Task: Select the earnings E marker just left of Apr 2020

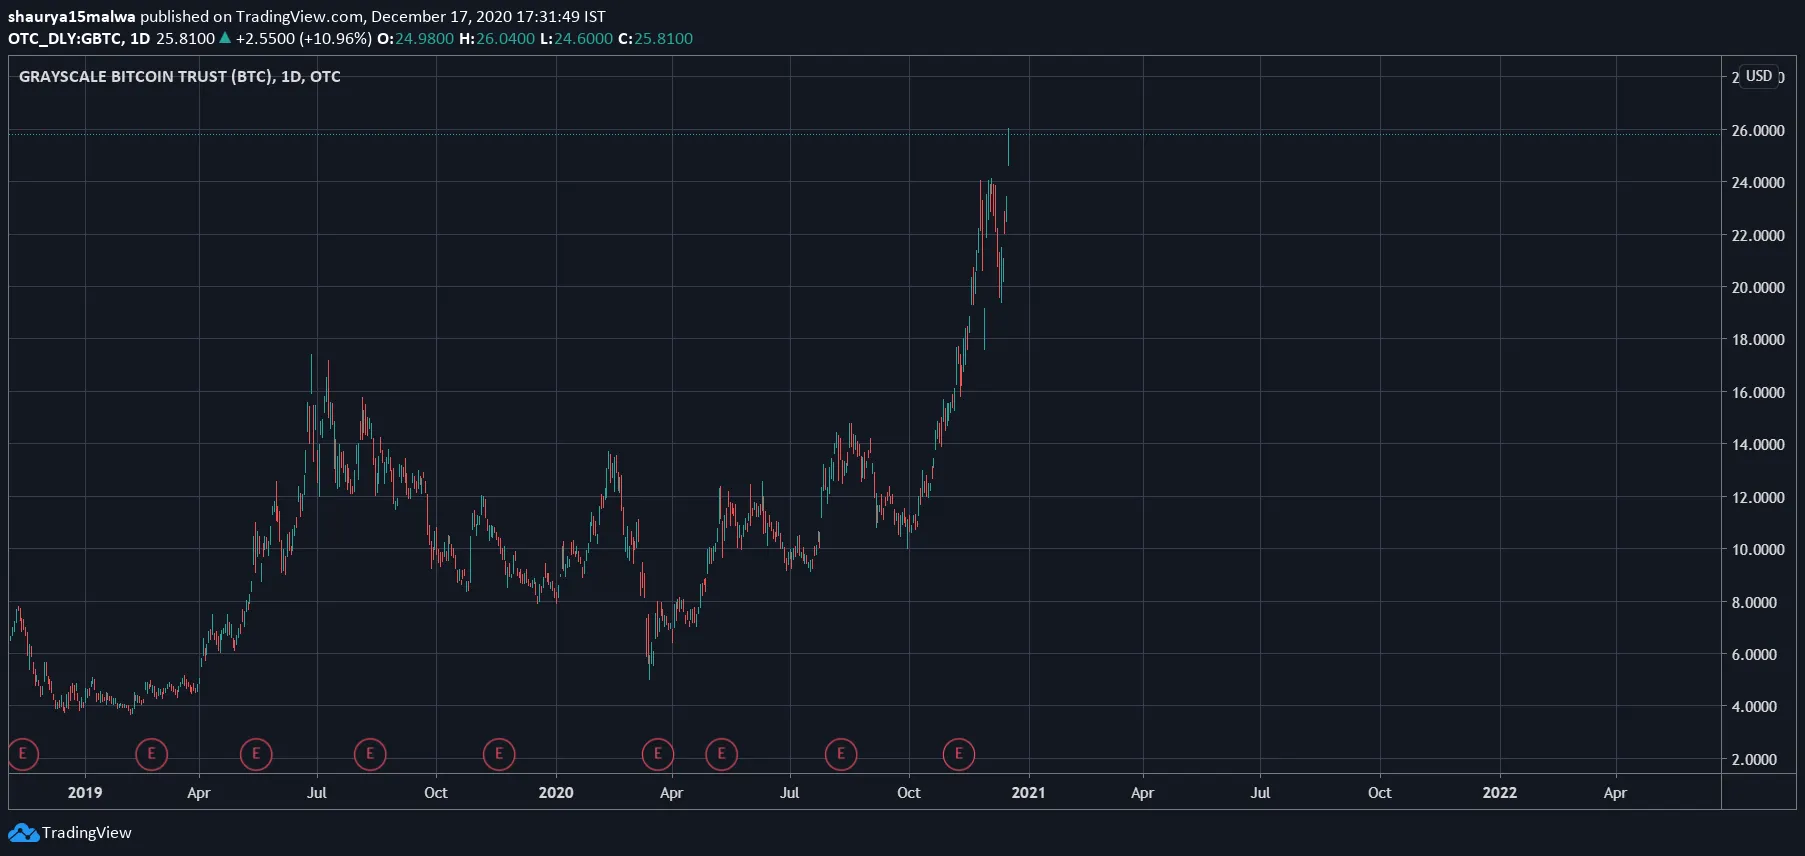Action: pos(657,754)
